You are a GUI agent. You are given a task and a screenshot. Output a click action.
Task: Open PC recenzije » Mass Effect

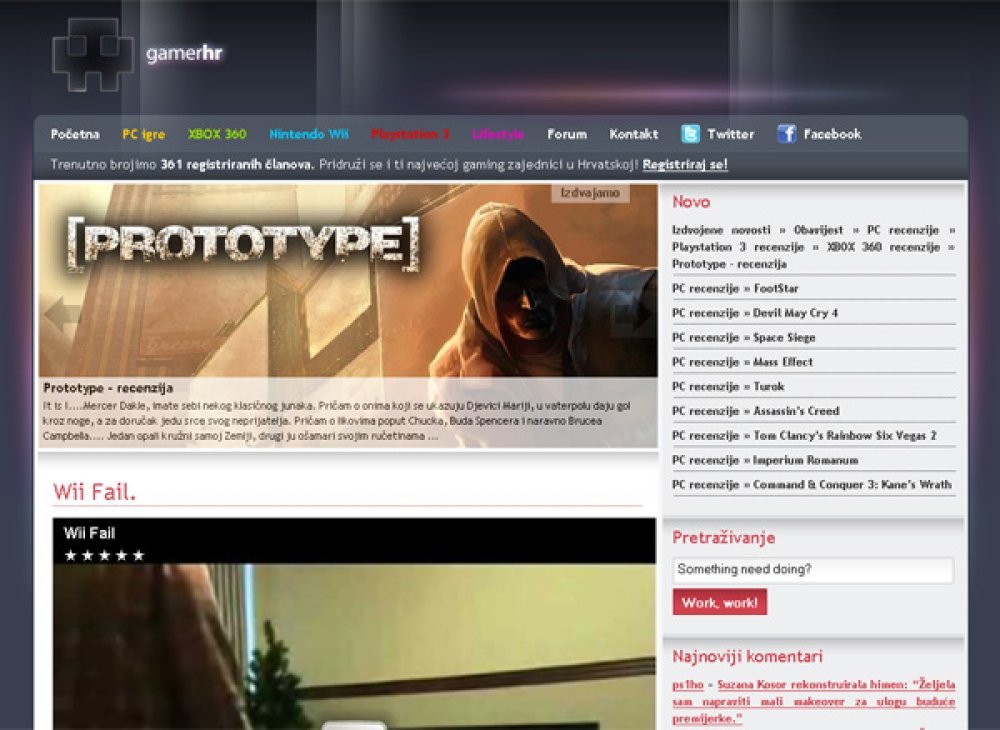[x=742, y=362]
